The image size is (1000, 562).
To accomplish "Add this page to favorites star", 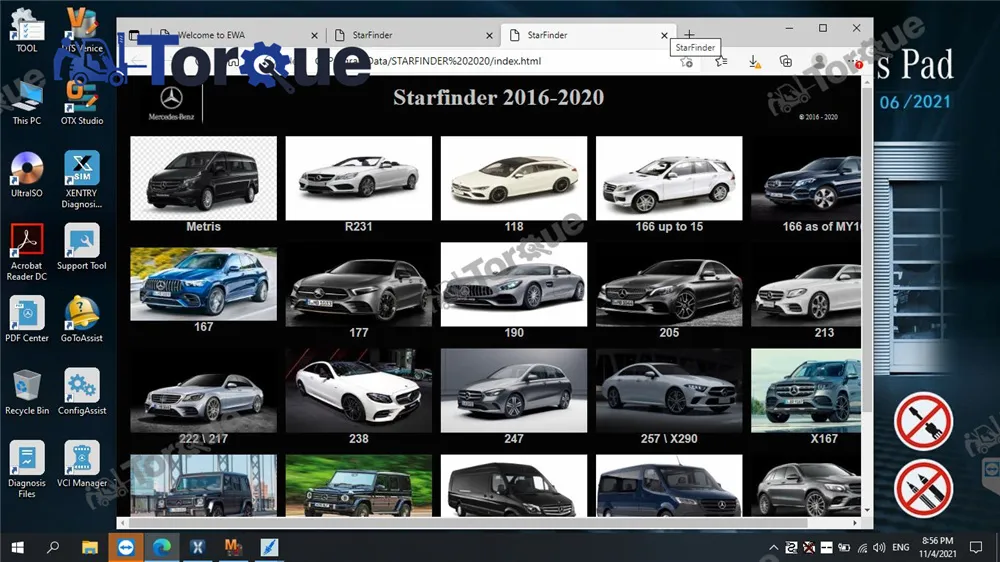I will coord(686,62).
